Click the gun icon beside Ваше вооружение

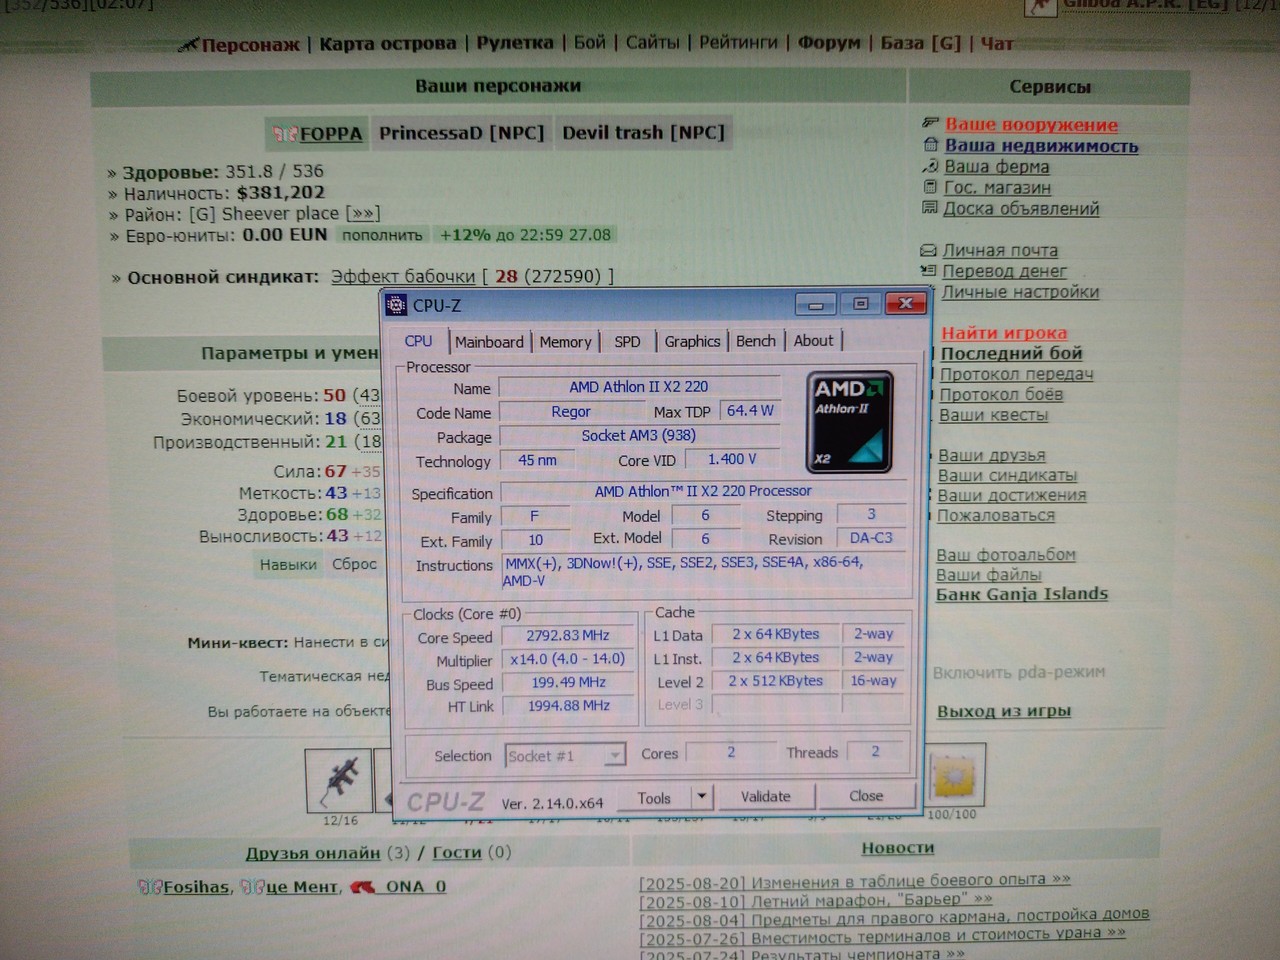click(x=930, y=124)
